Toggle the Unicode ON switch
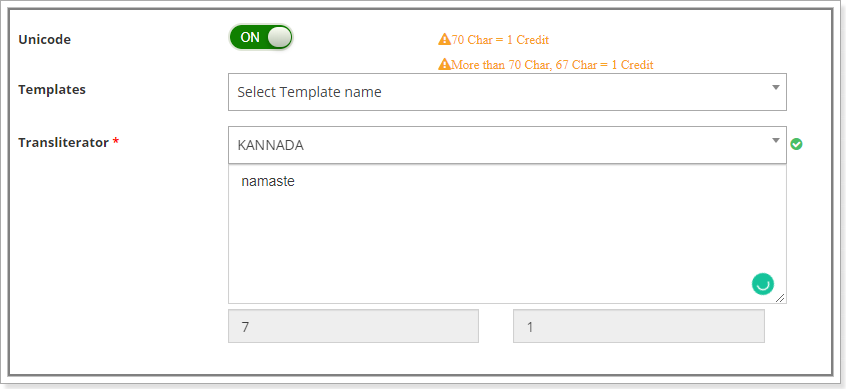The width and height of the screenshot is (846, 389). [x=261, y=38]
